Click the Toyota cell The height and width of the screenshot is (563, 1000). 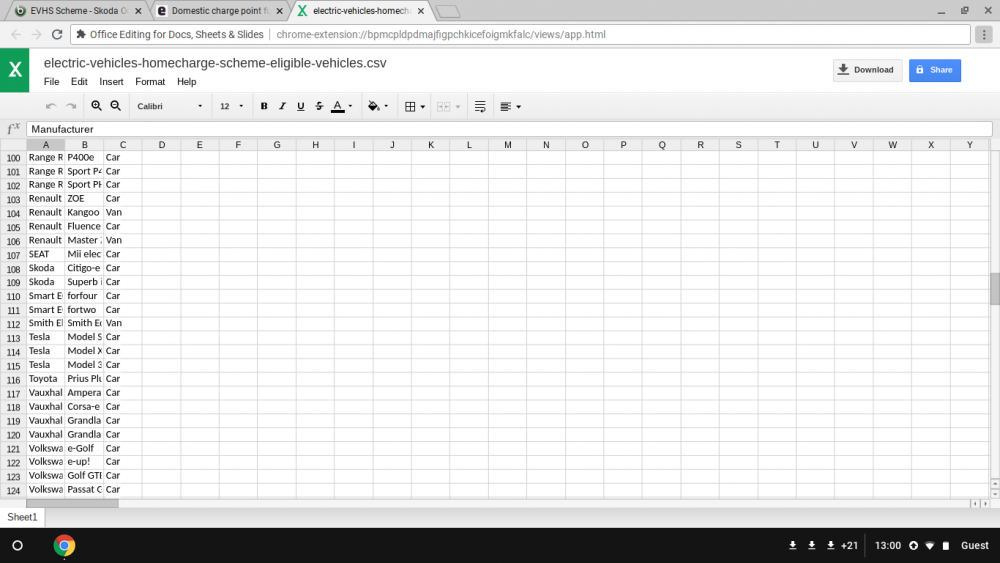(x=46, y=379)
